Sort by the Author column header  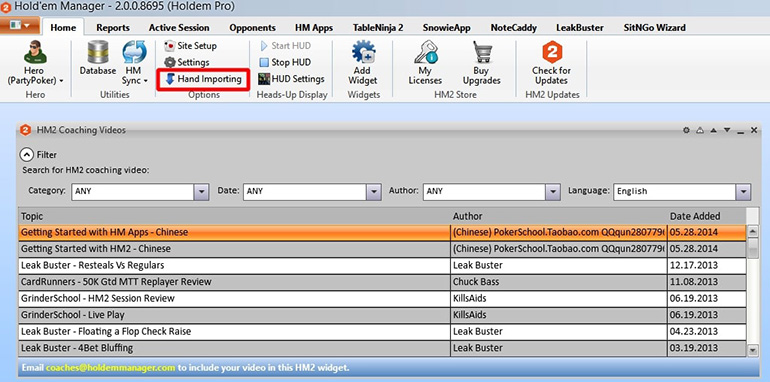coord(559,216)
